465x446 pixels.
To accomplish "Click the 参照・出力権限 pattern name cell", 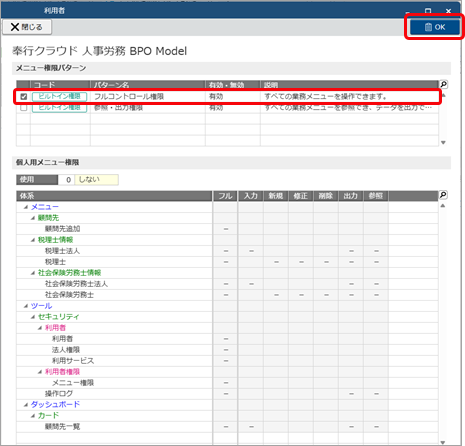I will (148, 108).
